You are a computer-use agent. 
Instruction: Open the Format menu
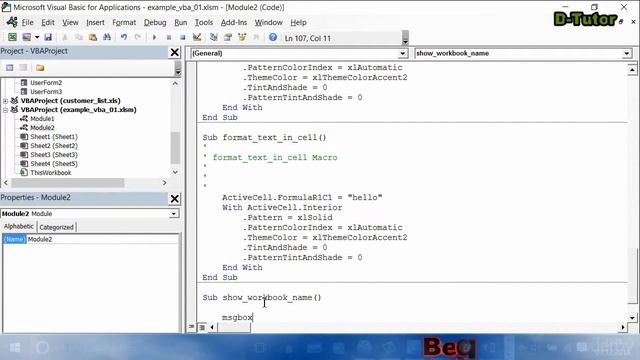tap(124, 22)
